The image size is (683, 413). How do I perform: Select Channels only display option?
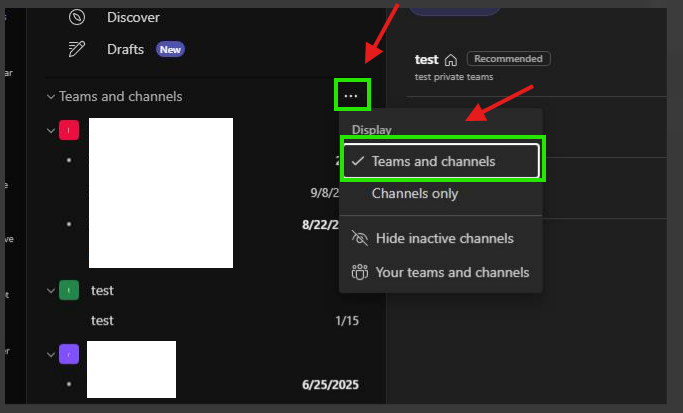pos(441,193)
